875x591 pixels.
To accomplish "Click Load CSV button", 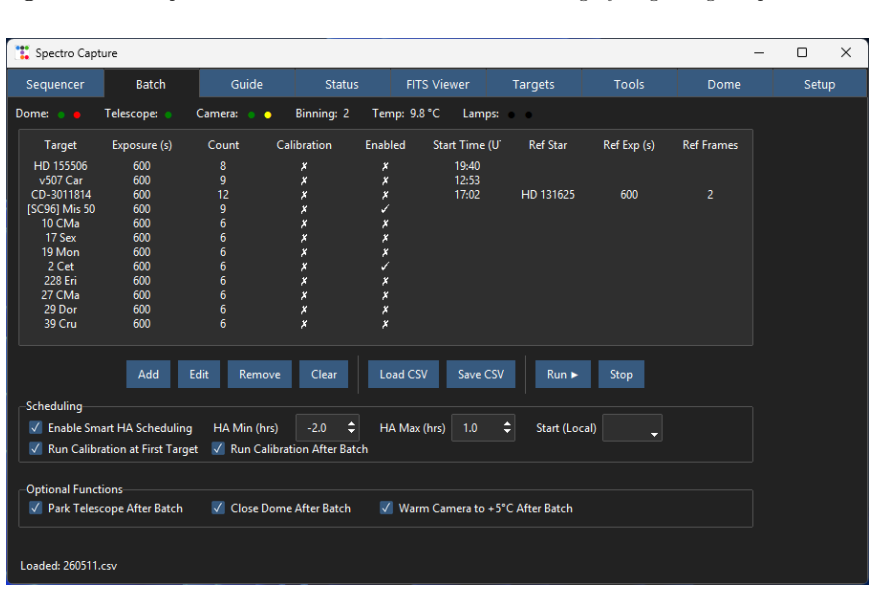I will (403, 374).
